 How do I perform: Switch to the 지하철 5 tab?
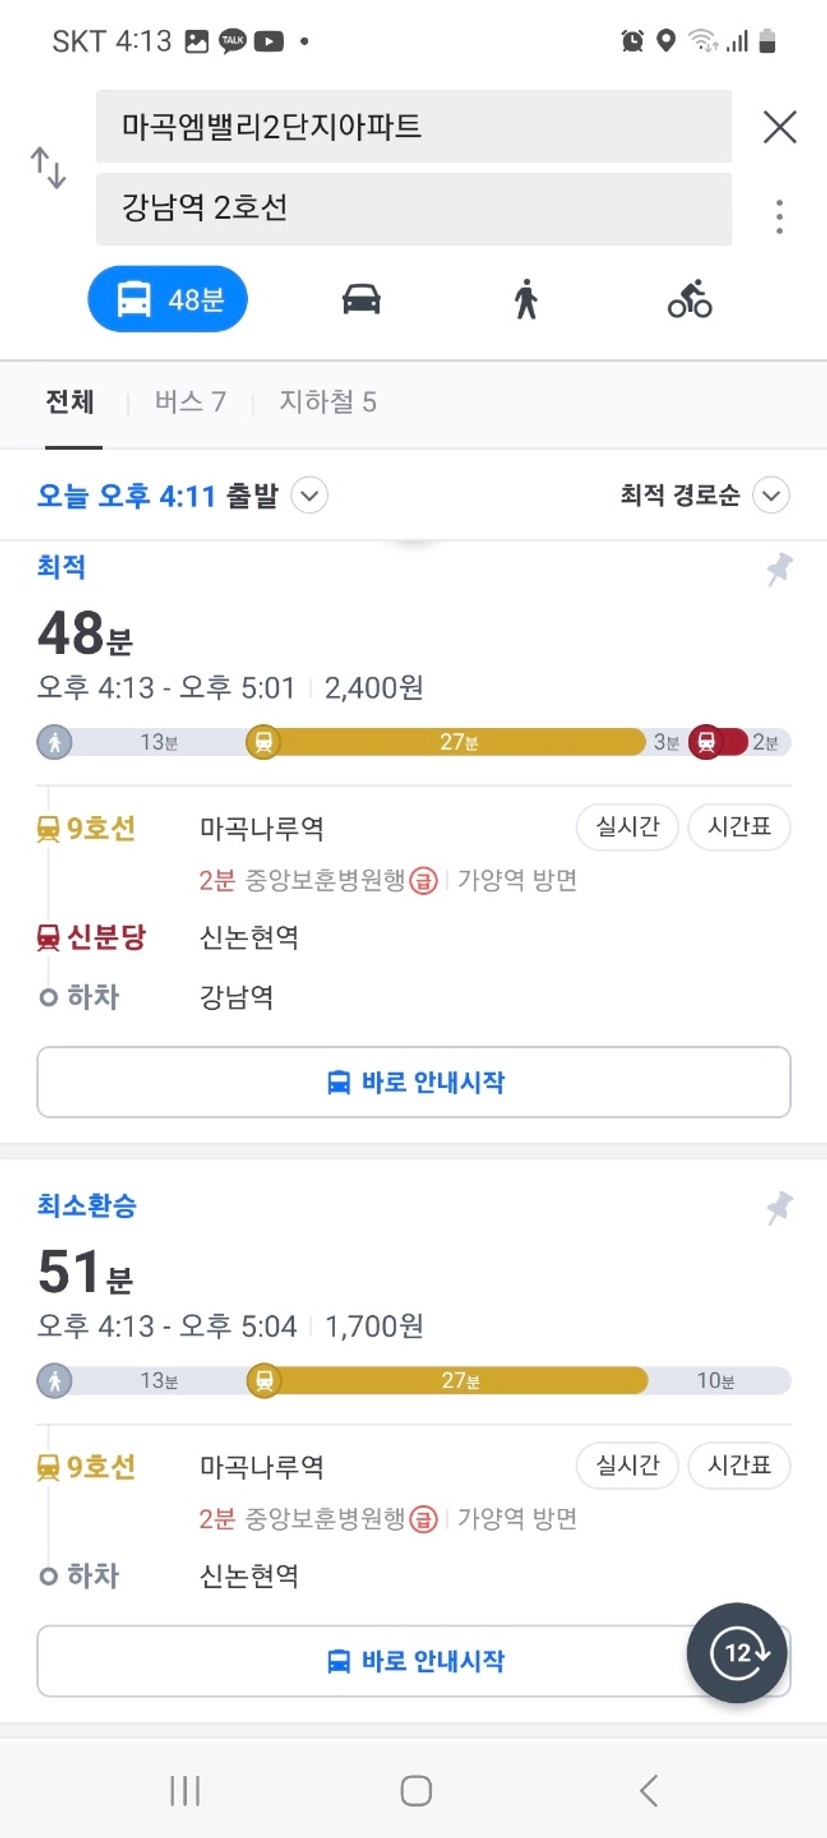[x=327, y=402]
